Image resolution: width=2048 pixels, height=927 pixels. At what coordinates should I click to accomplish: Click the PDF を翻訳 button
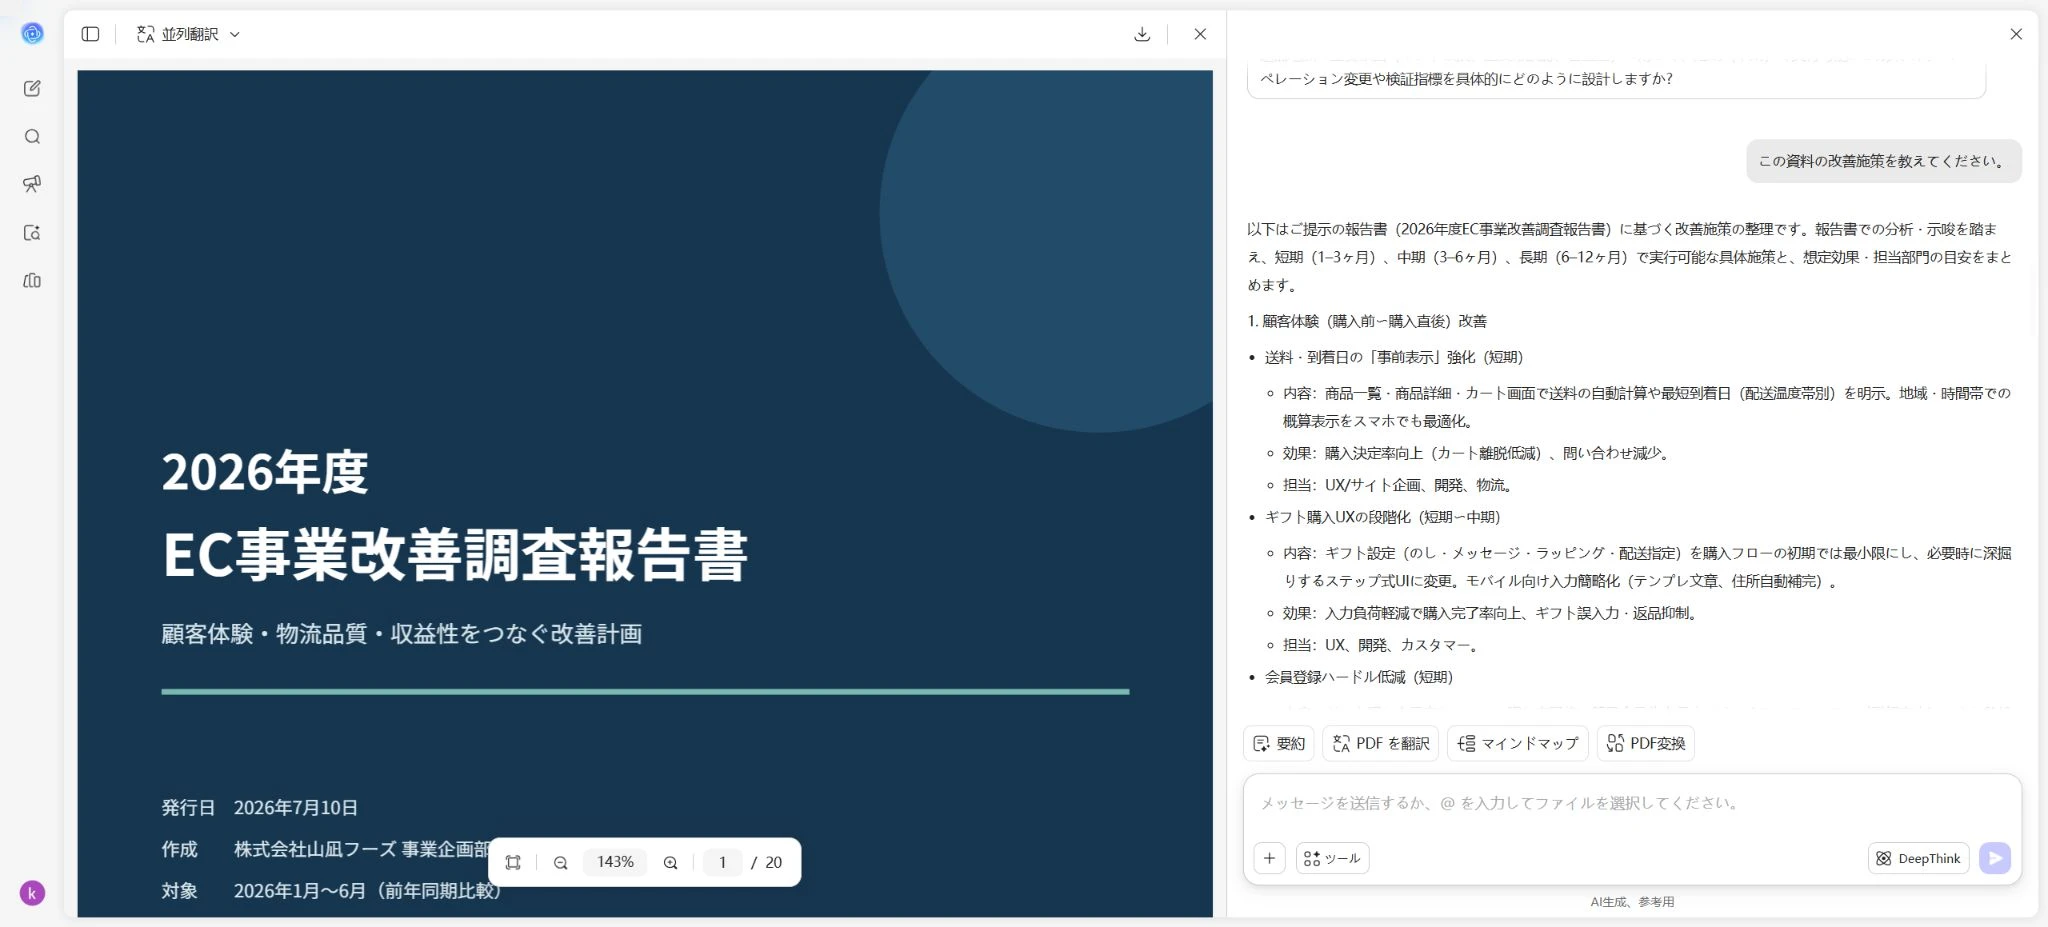(x=1381, y=743)
